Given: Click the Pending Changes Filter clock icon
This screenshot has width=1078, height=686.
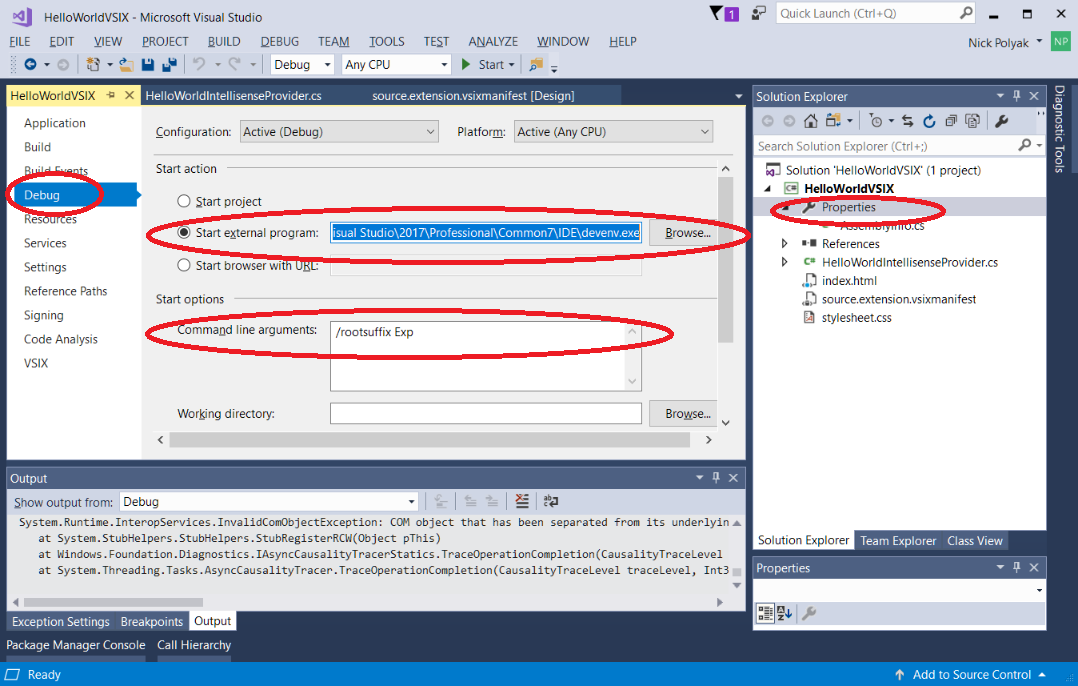Looking at the screenshot, I should point(875,121).
